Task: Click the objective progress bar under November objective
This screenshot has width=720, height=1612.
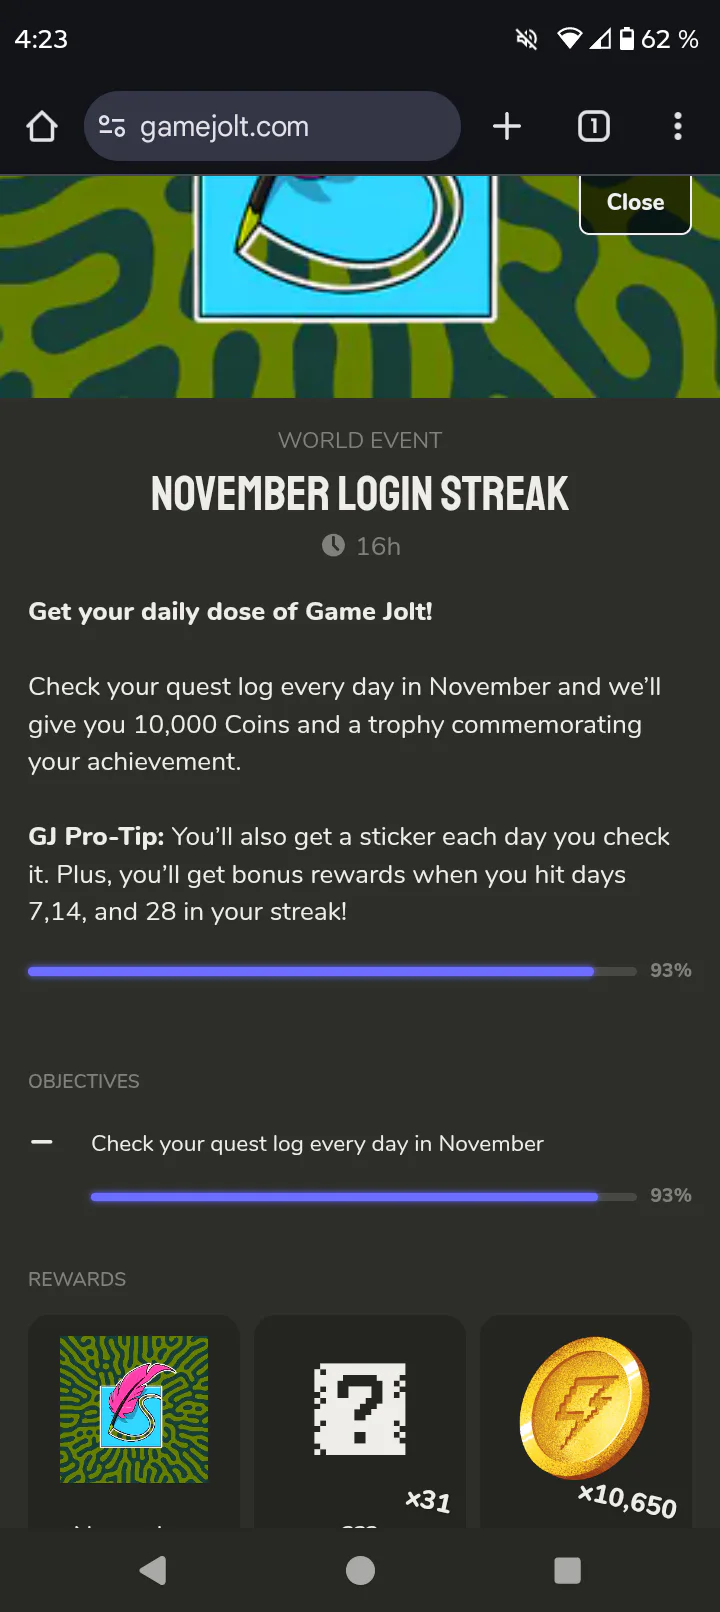Action: [363, 1196]
